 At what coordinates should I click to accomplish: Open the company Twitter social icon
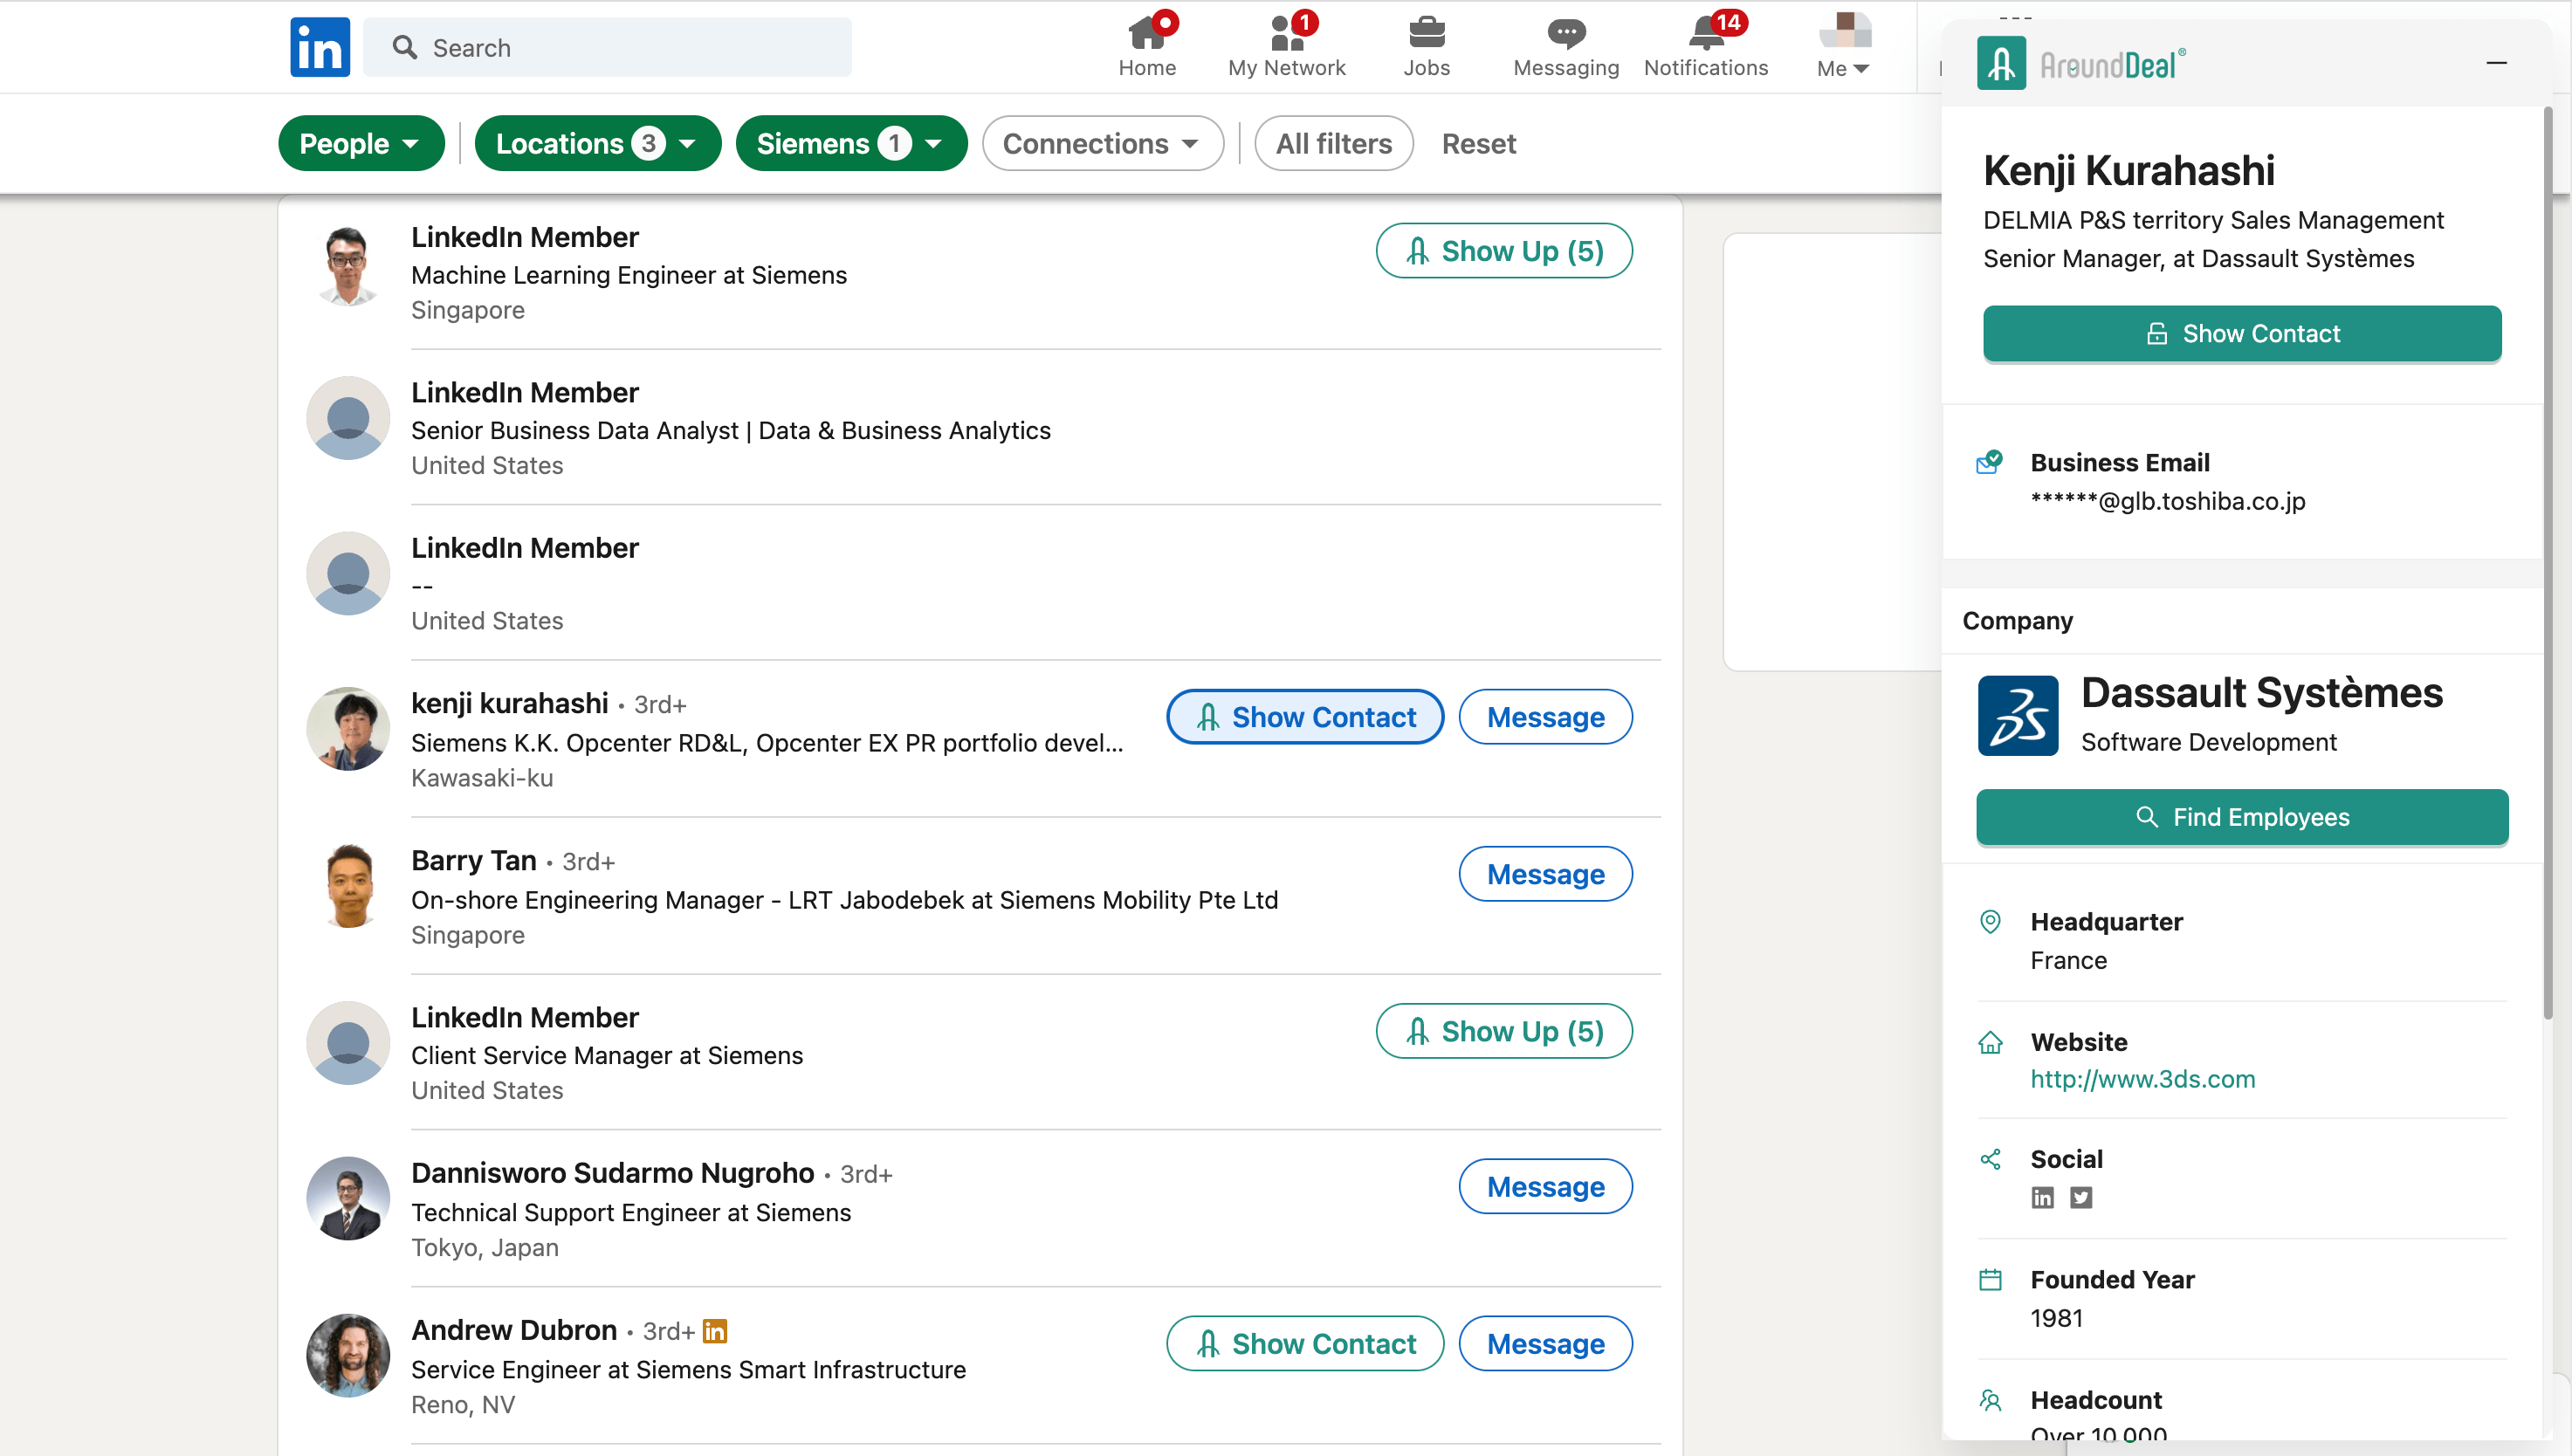(2081, 1197)
